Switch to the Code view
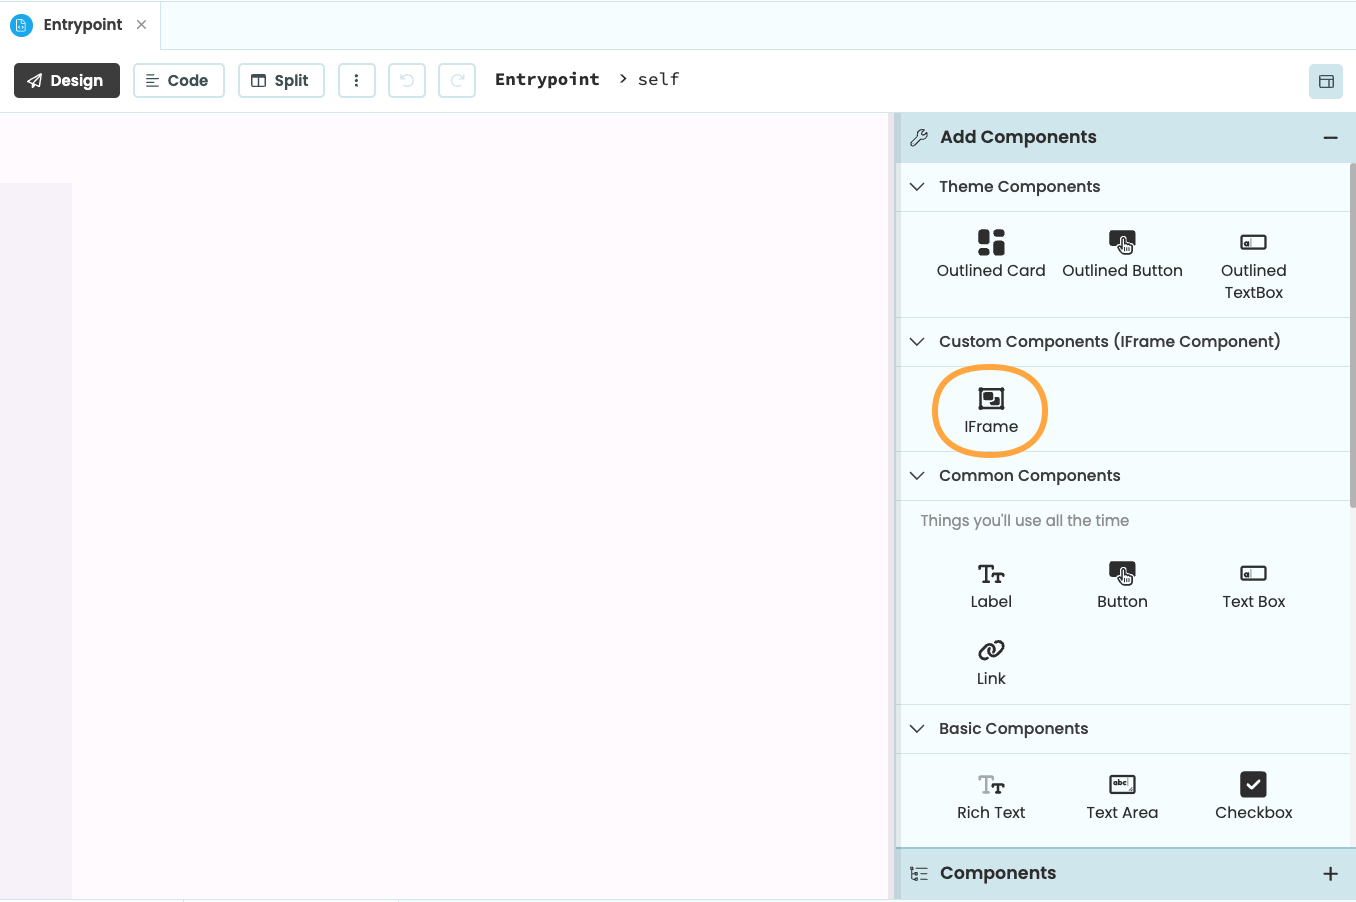This screenshot has width=1356, height=902. 178,80
